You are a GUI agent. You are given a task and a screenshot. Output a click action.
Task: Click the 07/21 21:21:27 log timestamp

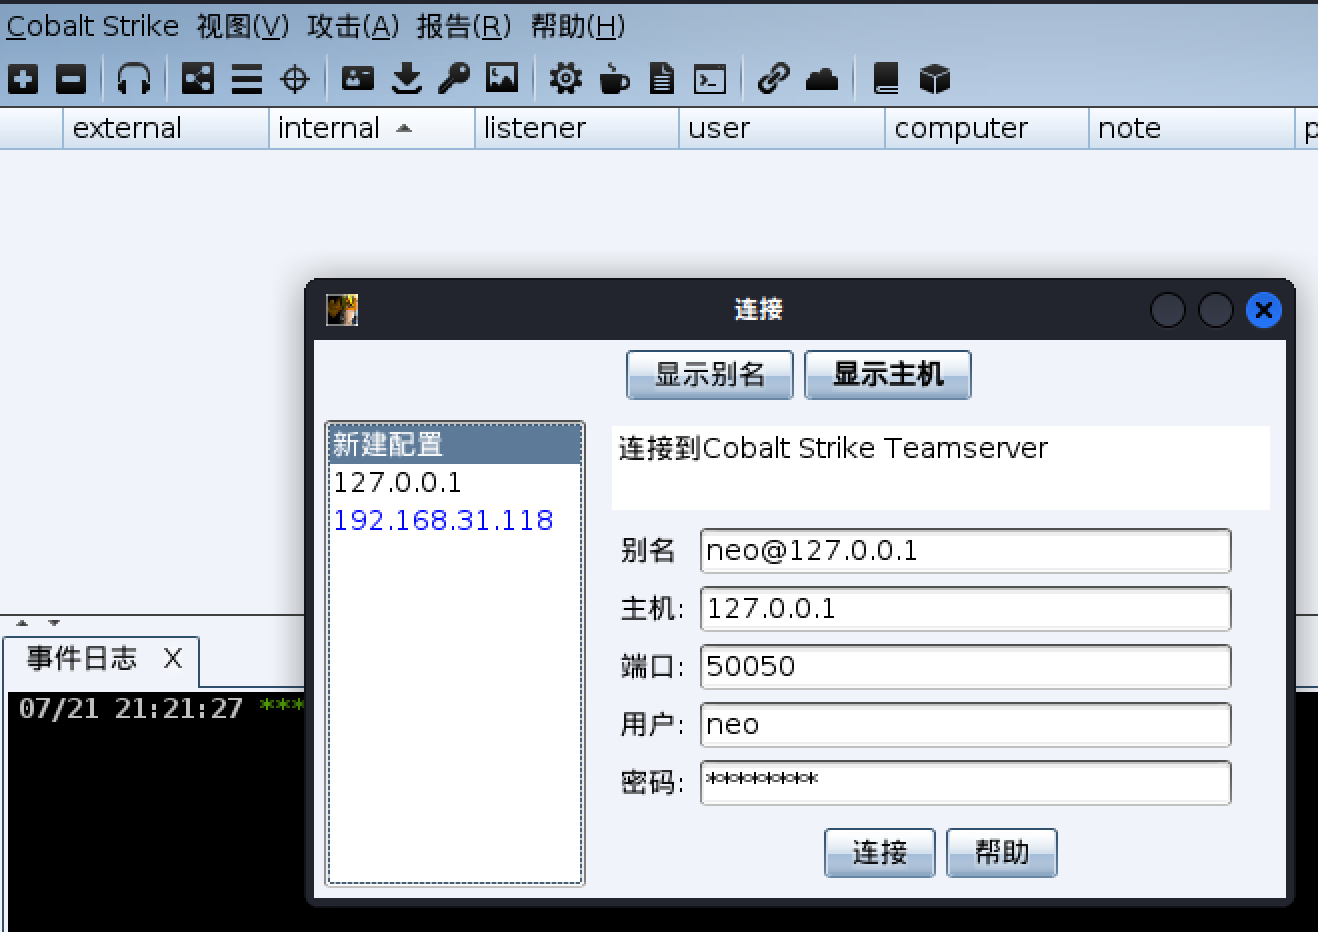[131, 709]
